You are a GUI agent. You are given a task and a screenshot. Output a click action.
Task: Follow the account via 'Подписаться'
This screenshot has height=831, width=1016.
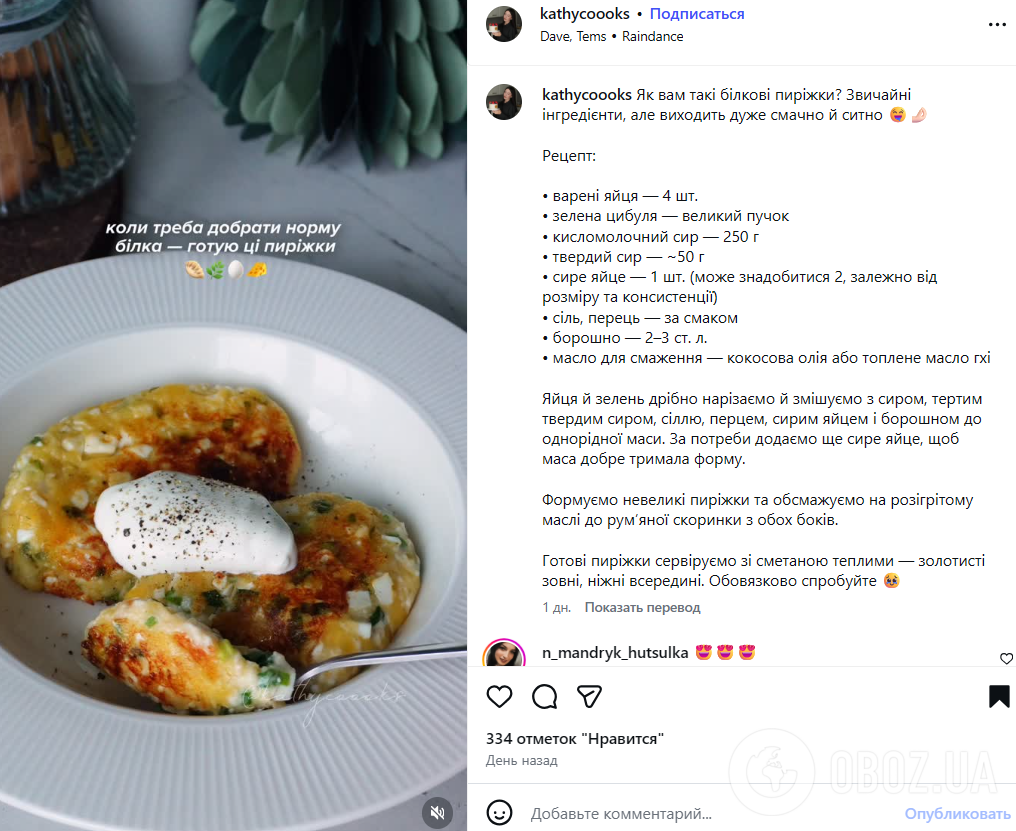coord(696,13)
